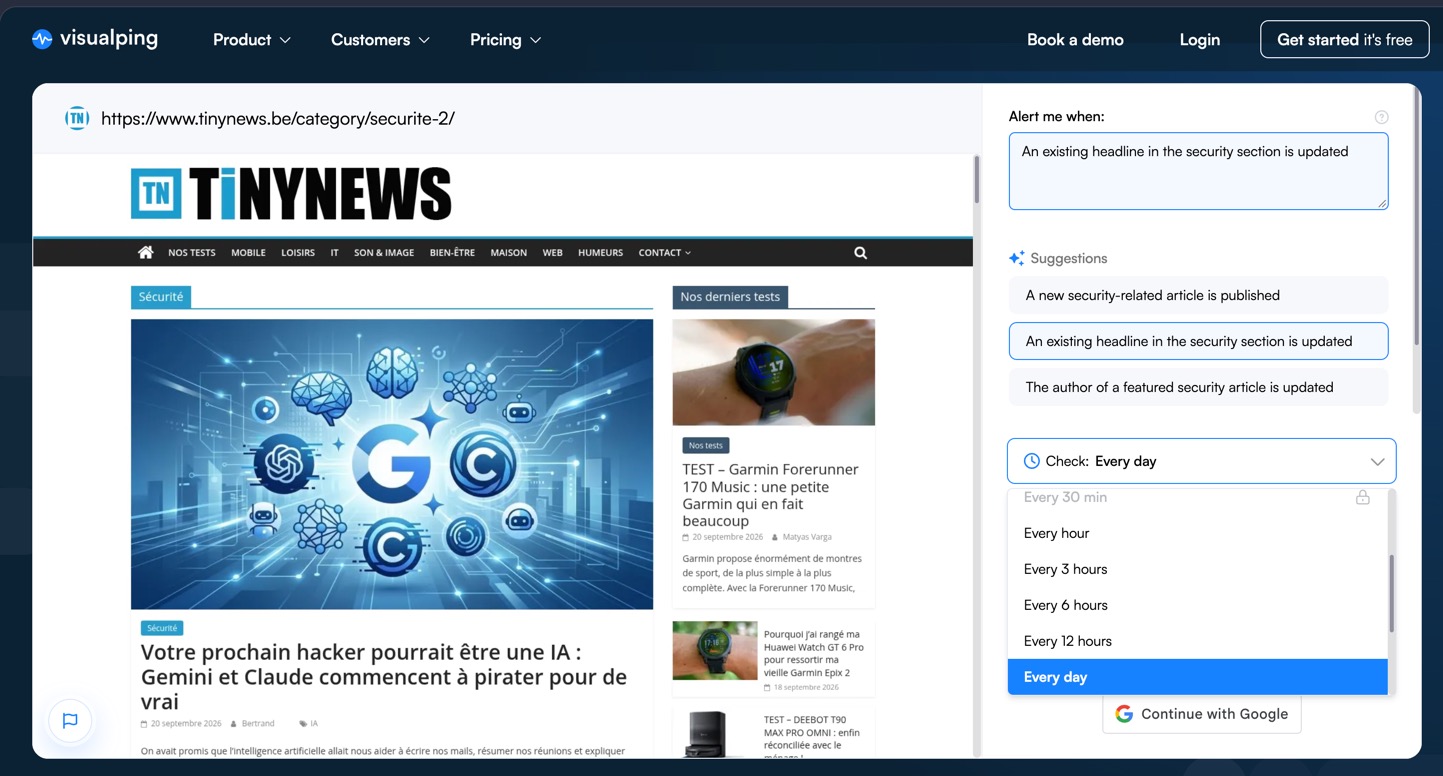Click Get started it's free button
The height and width of the screenshot is (776, 1443).
(1344, 40)
